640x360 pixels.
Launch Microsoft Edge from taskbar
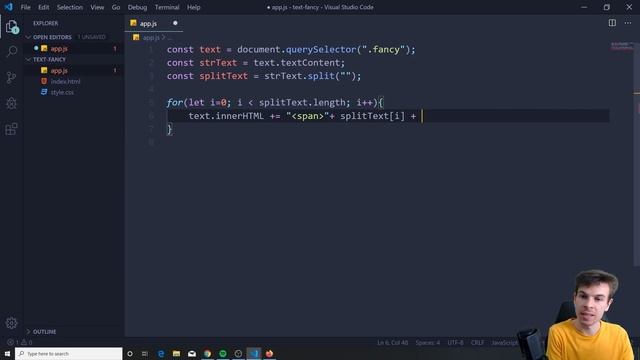[x=161, y=353]
